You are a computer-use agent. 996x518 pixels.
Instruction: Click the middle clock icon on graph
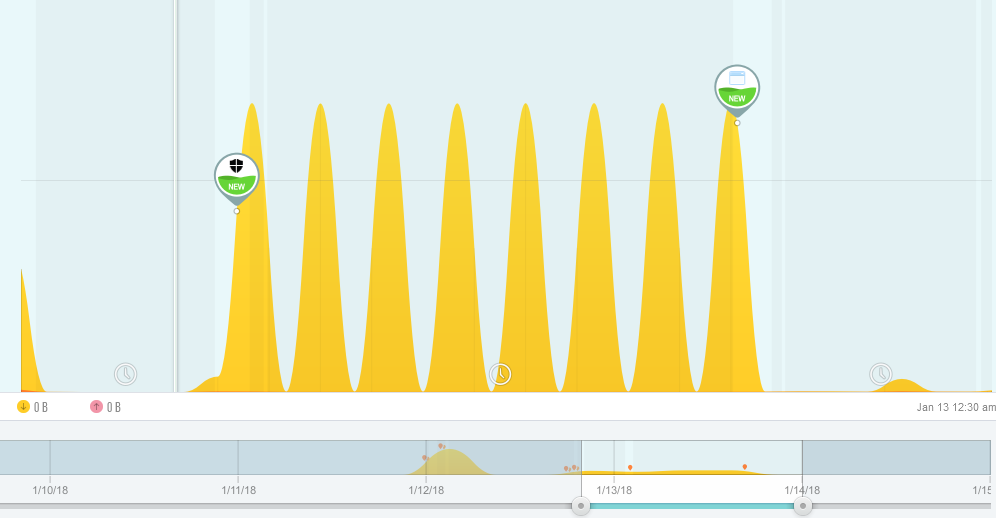(x=500, y=374)
